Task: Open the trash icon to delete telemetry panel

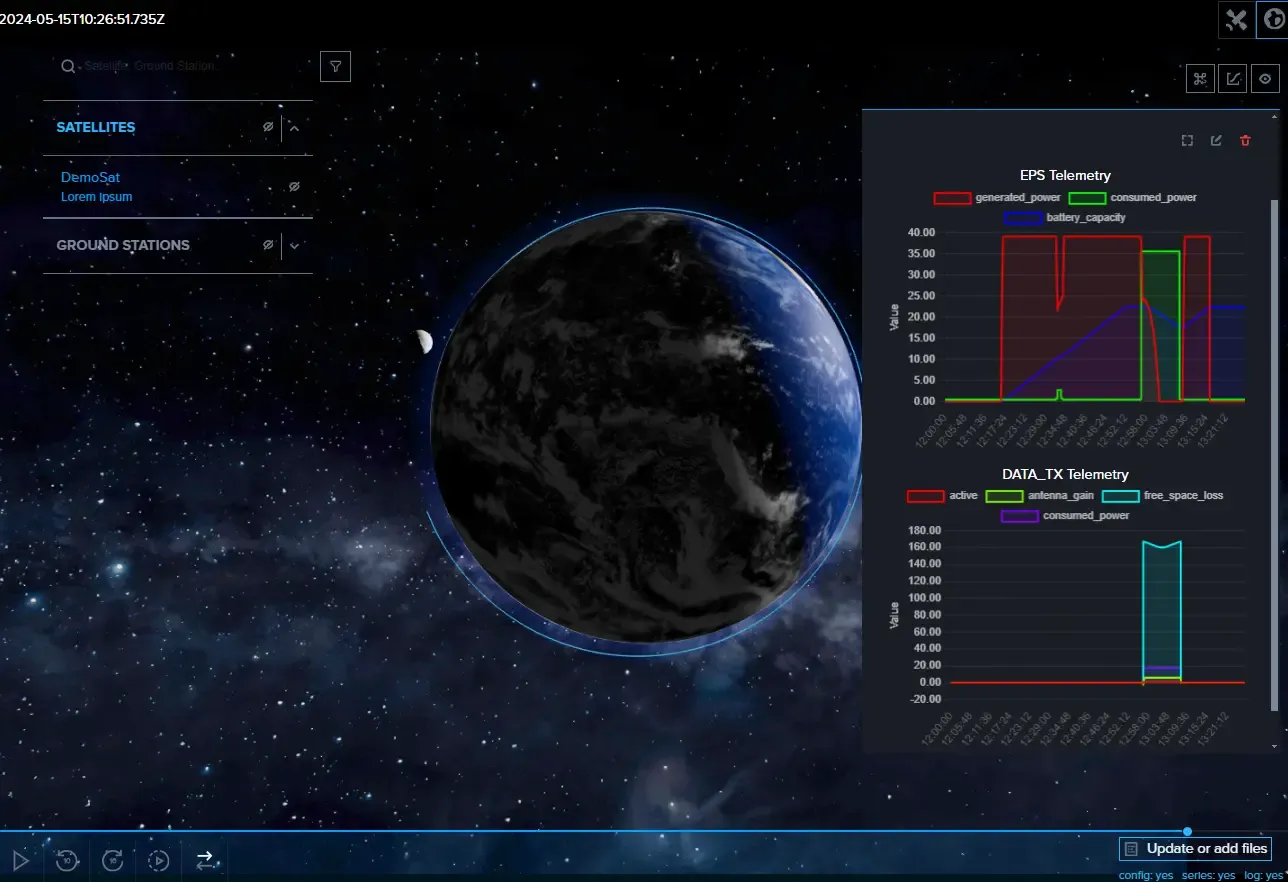Action: tap(1245, 140)
